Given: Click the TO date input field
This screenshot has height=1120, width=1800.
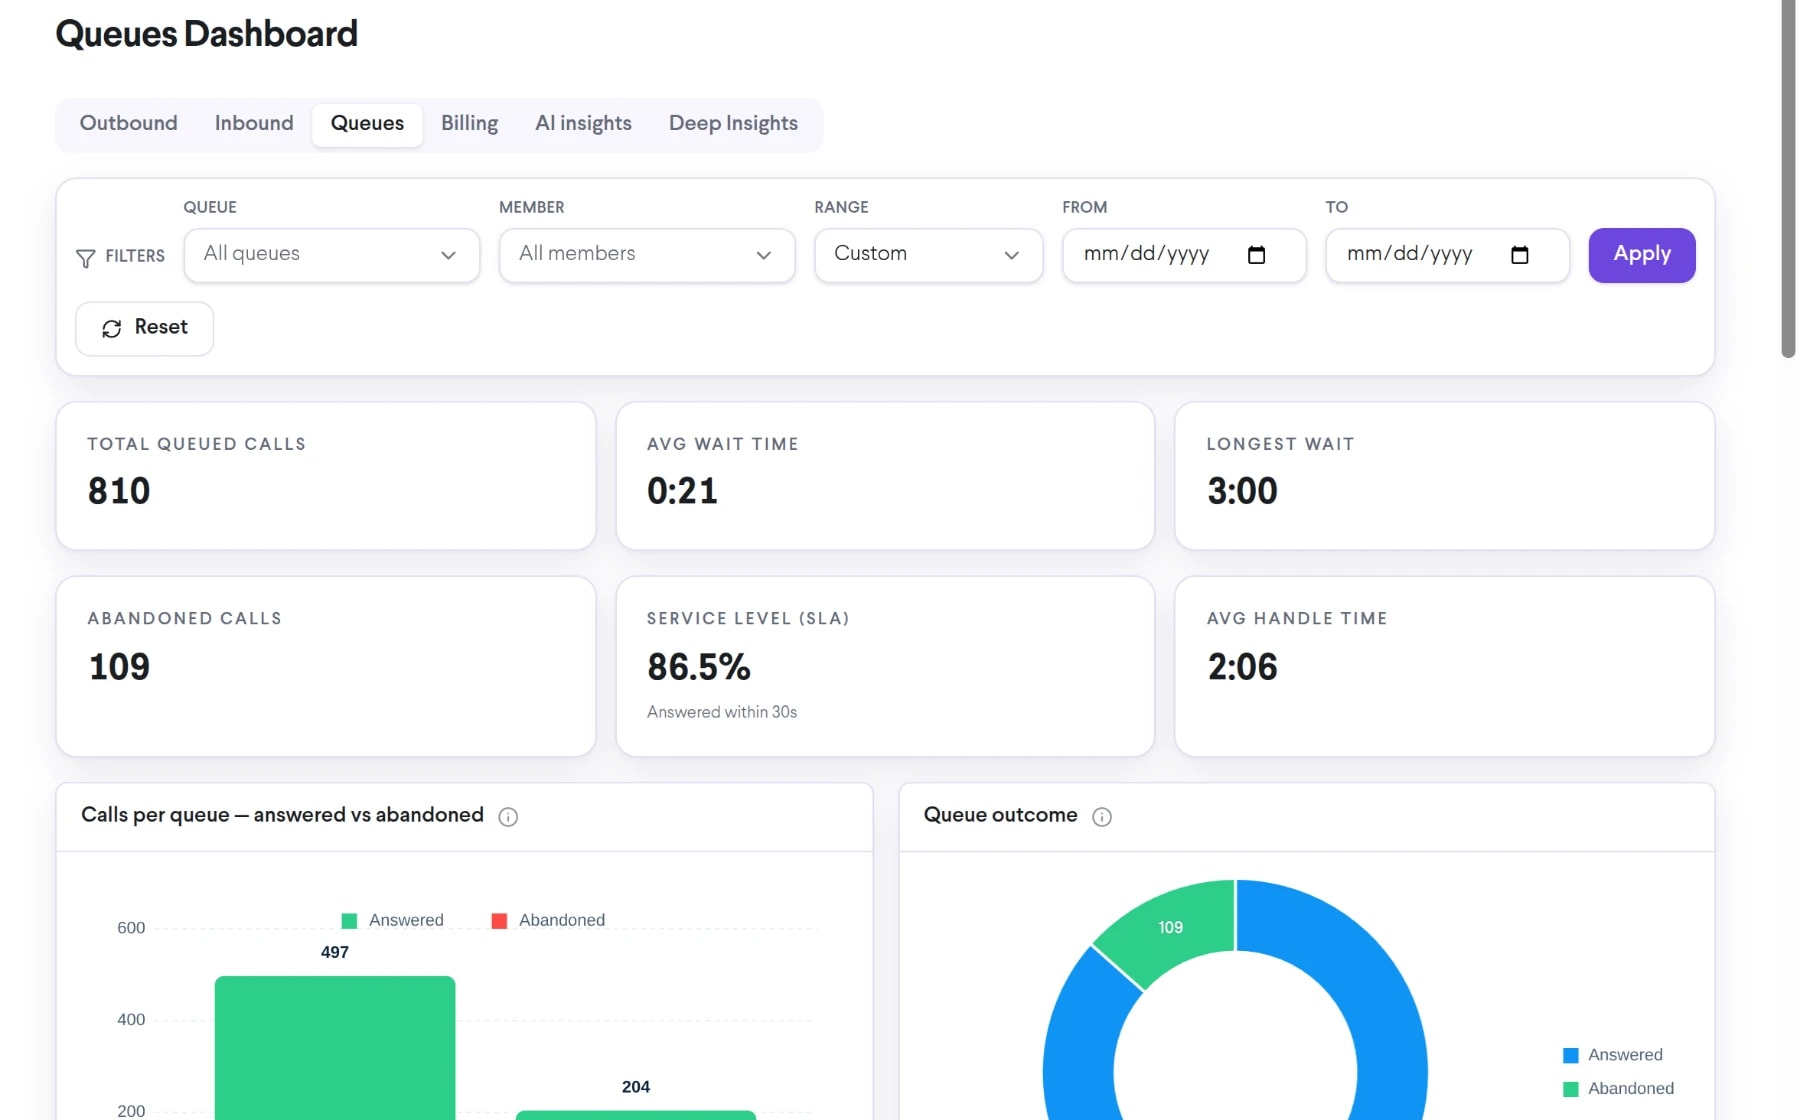Looking at the screenshot, I should click(1447, 255).
